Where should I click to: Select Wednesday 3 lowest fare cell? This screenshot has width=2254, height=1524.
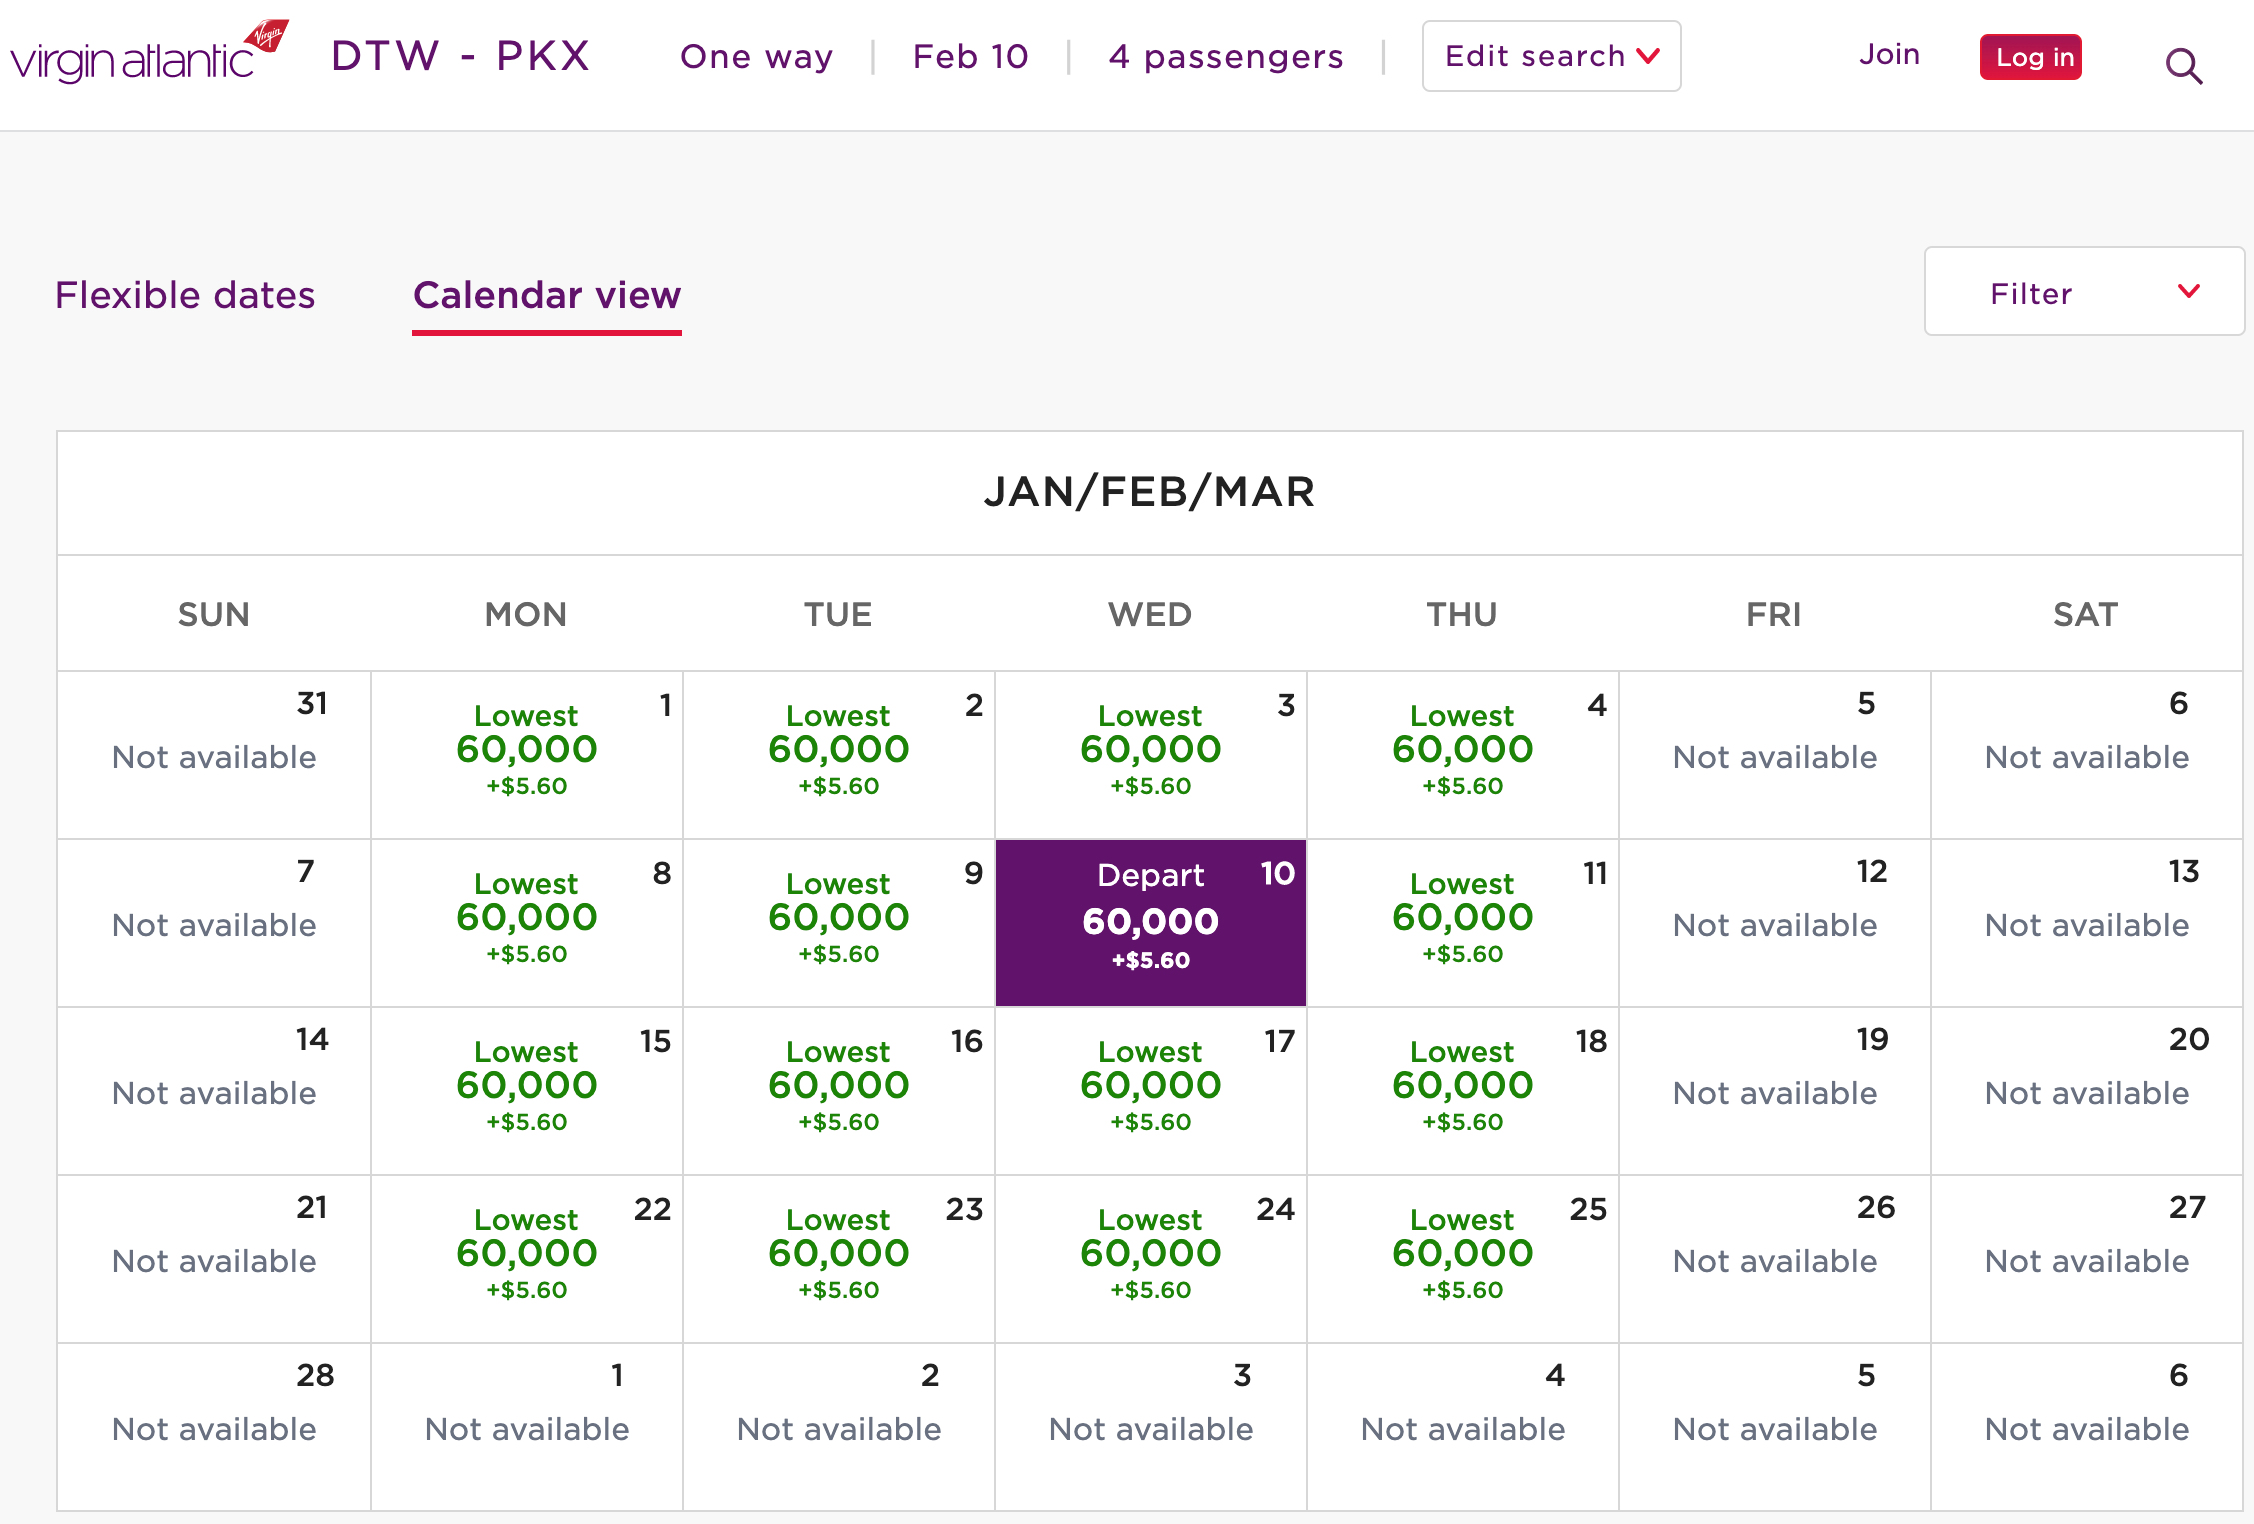click(x=1150, y=752)
